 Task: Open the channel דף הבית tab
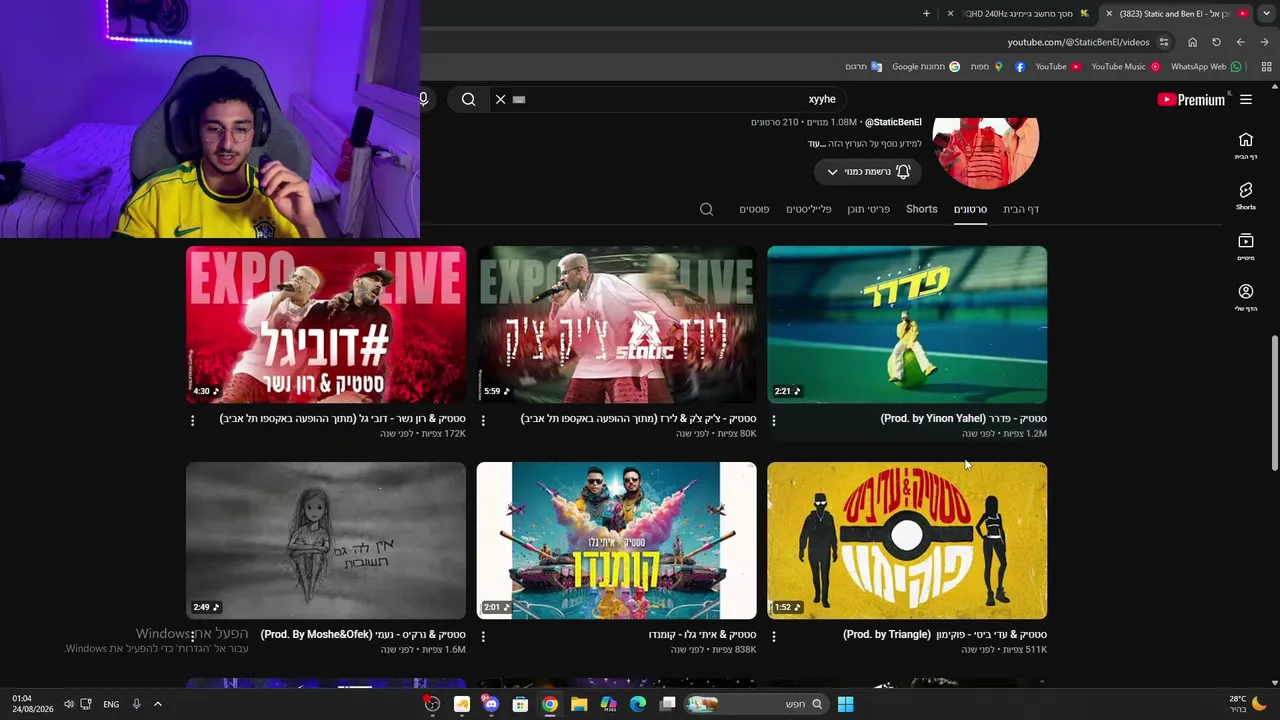[1021, 209]
